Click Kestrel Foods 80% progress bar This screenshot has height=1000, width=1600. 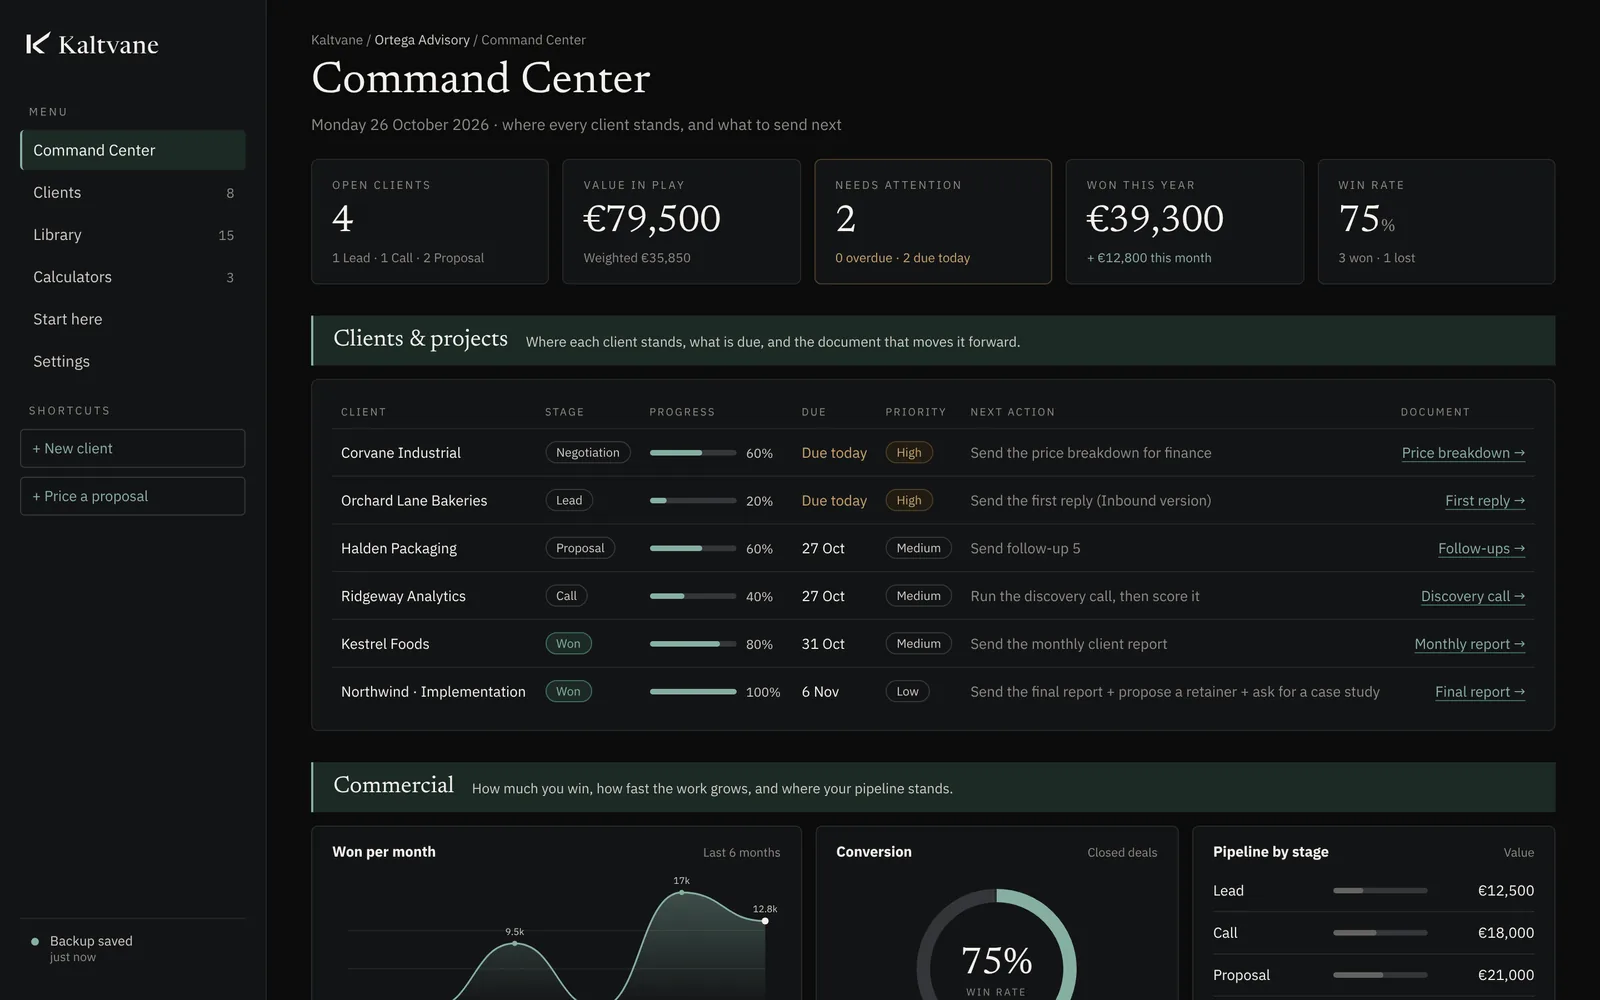(693, 644)
